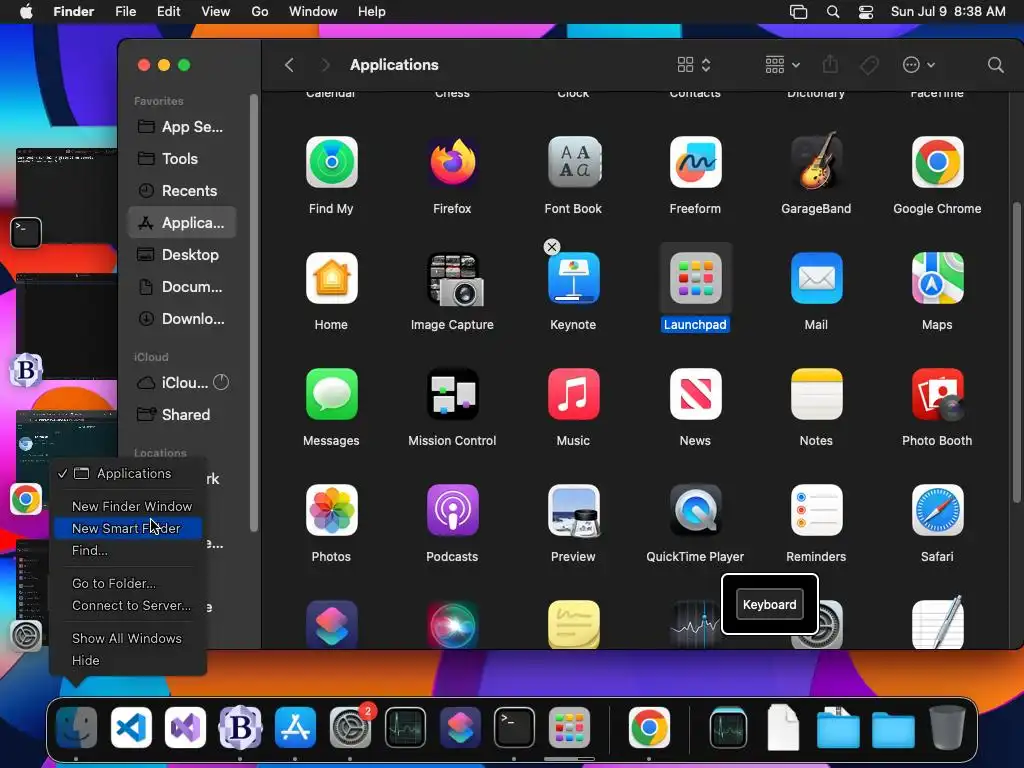Click the remove badge on Keynote

pyautogui.click(x=552, y=247)
